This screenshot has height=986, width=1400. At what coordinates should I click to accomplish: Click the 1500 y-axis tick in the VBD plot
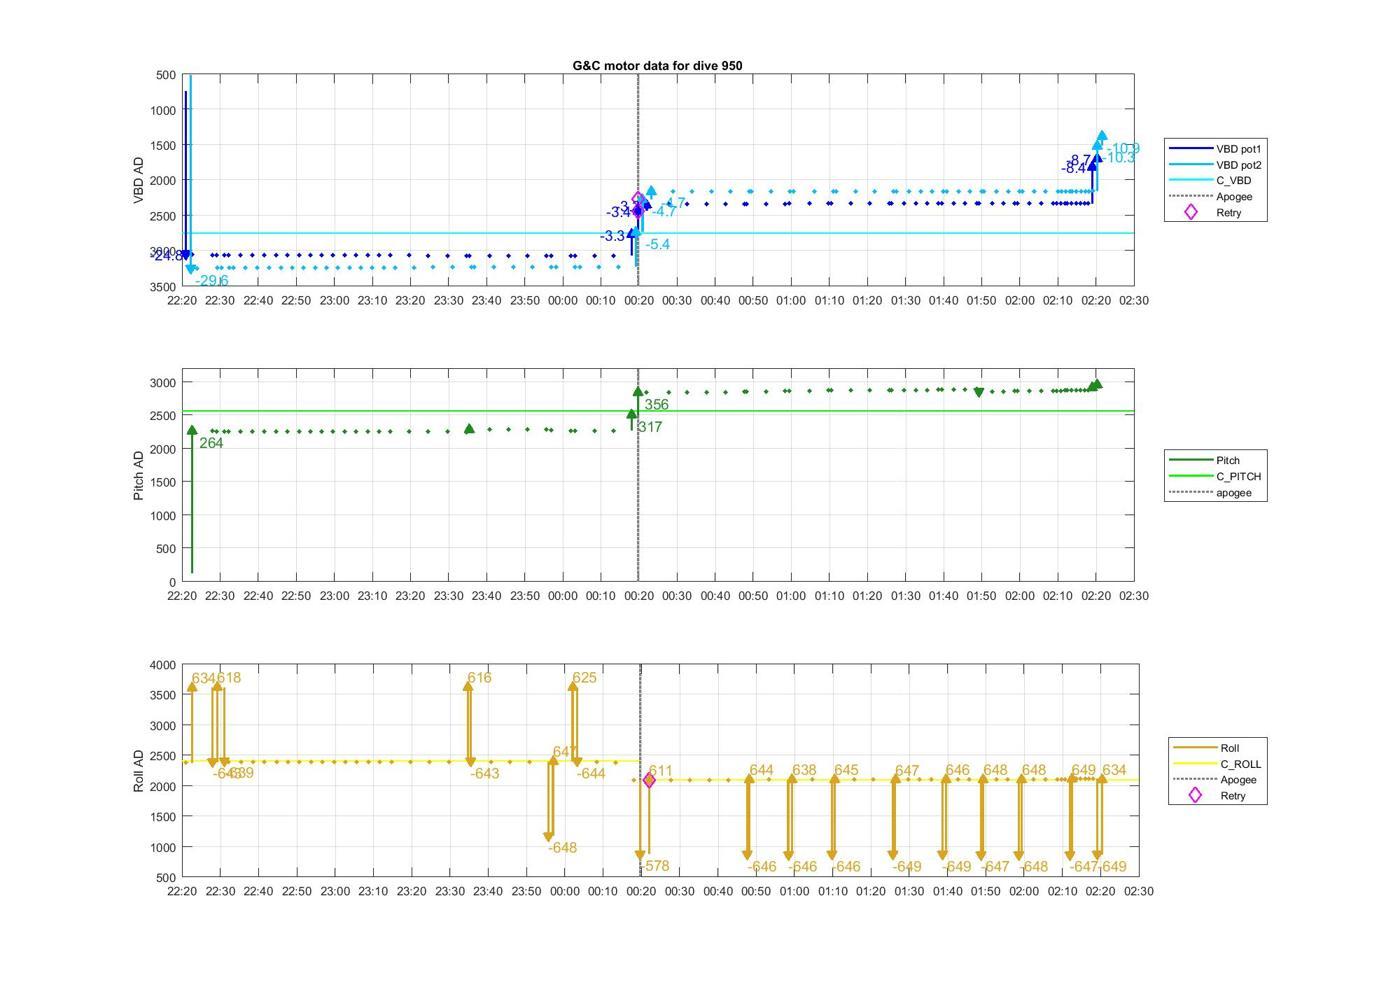tap(163, 146)
